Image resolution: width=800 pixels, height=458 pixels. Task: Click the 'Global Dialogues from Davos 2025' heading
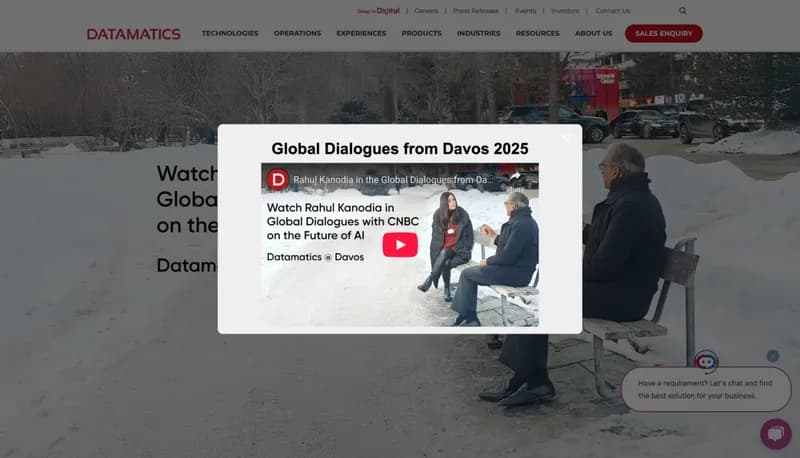400,149
